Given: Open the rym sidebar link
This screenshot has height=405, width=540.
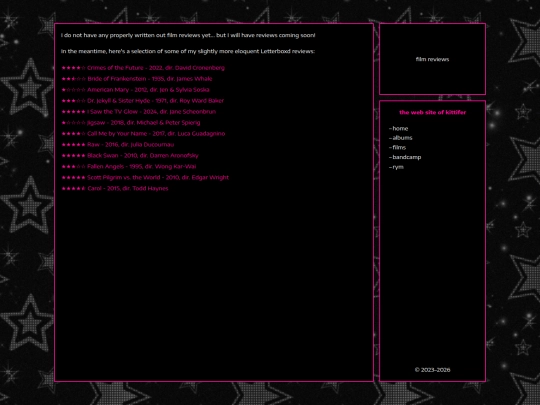Looking at the screenshot, I should (x=398, y=167).
